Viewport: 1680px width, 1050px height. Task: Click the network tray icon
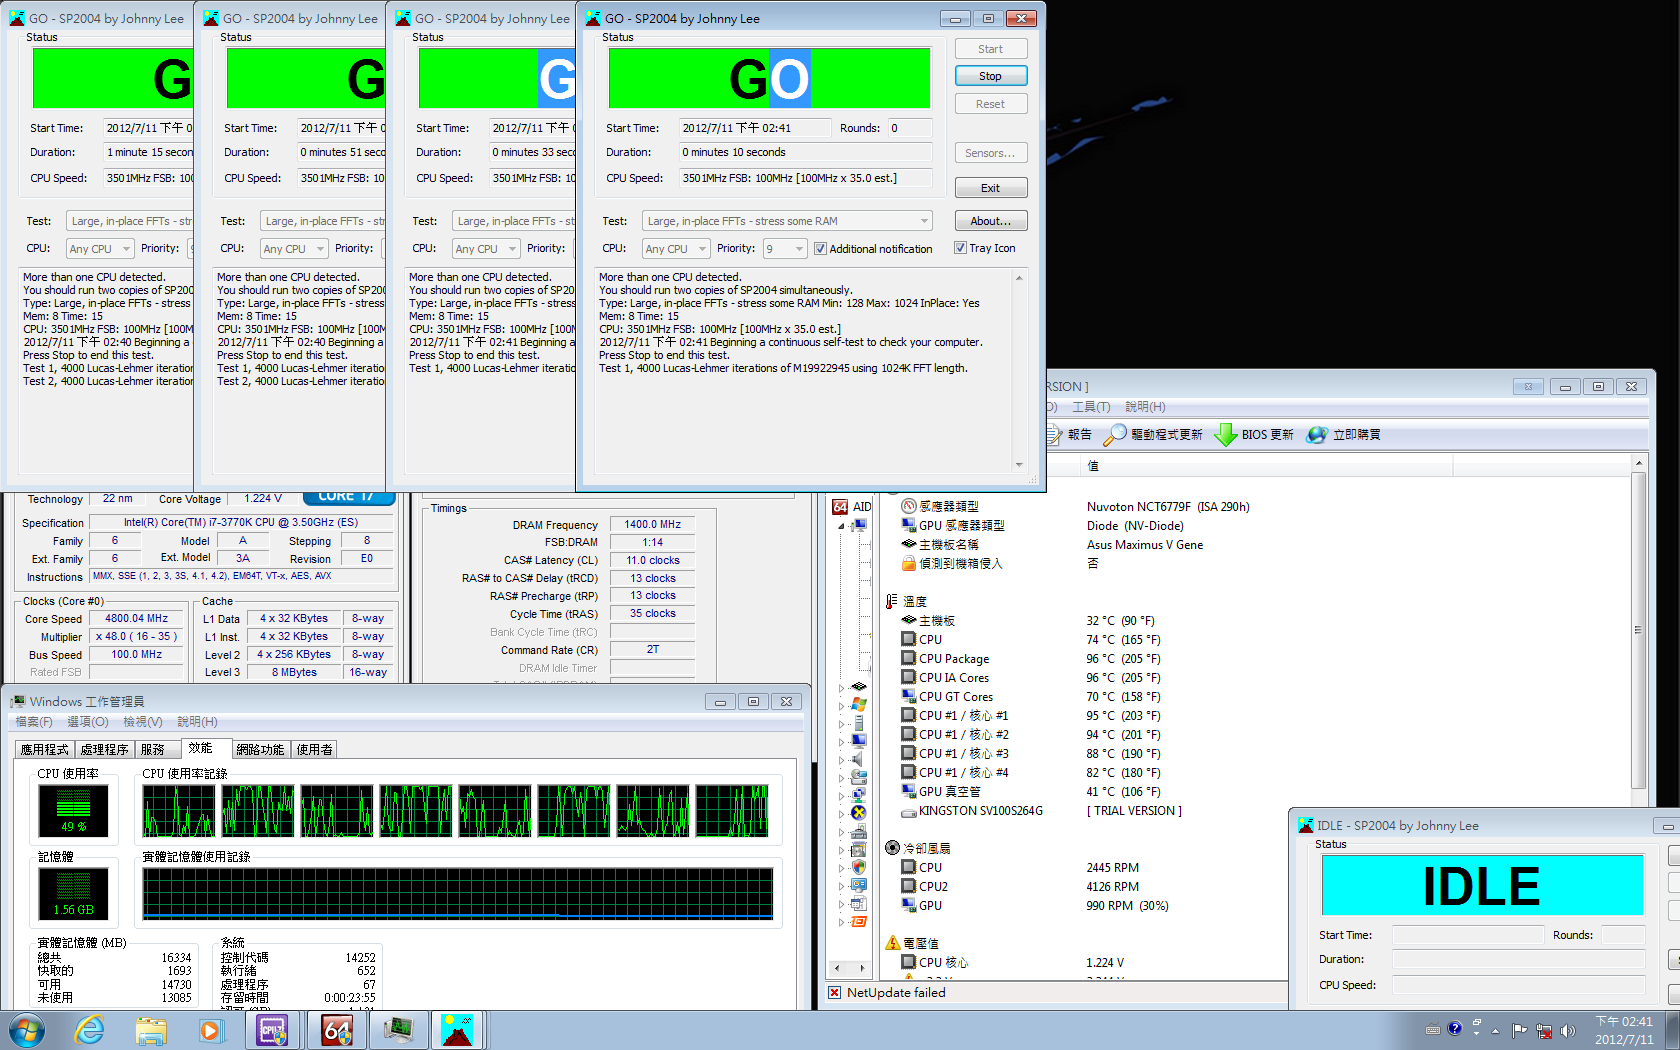pos(1544,1030)
